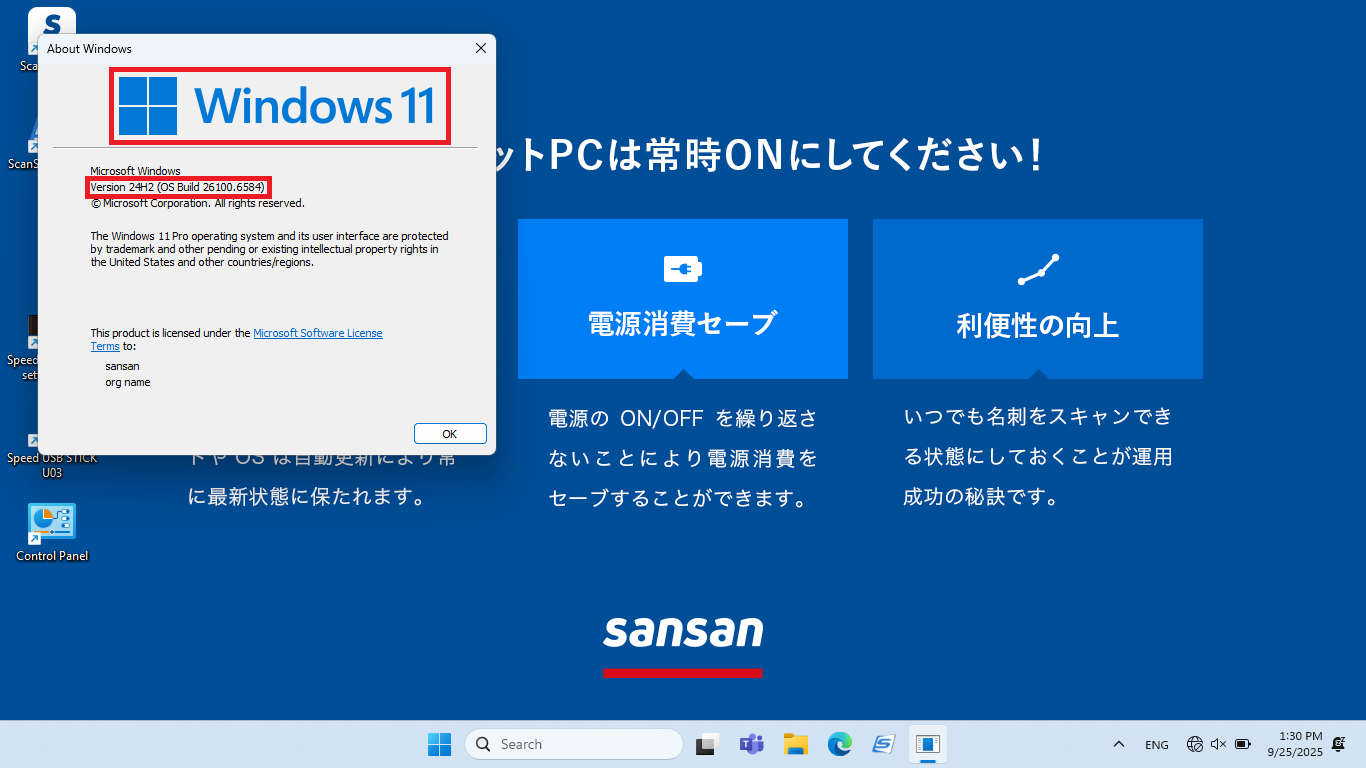The width and height of the screenshot is (1366, 768).
Task: Check the battery icon in the system tray
Action: click(x=1243, y=744)
